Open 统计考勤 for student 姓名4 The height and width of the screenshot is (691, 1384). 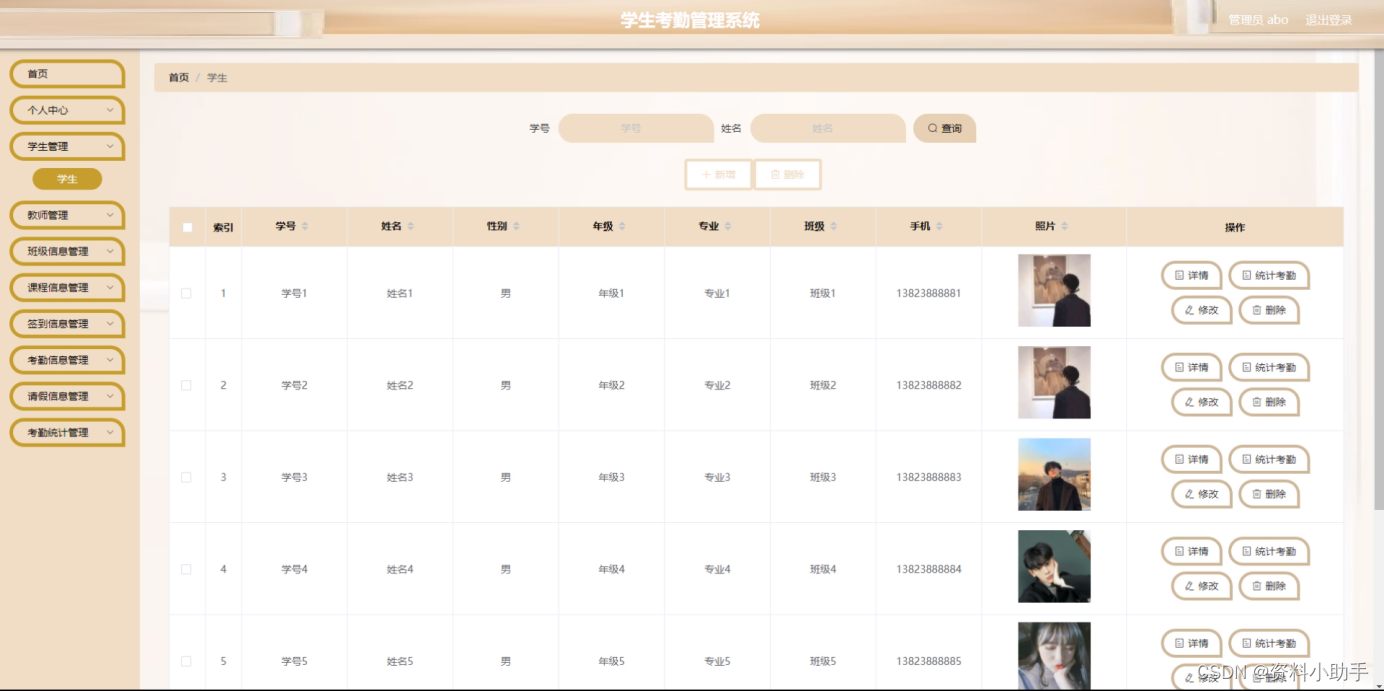pyautogui.click(x=1269, y=551)
